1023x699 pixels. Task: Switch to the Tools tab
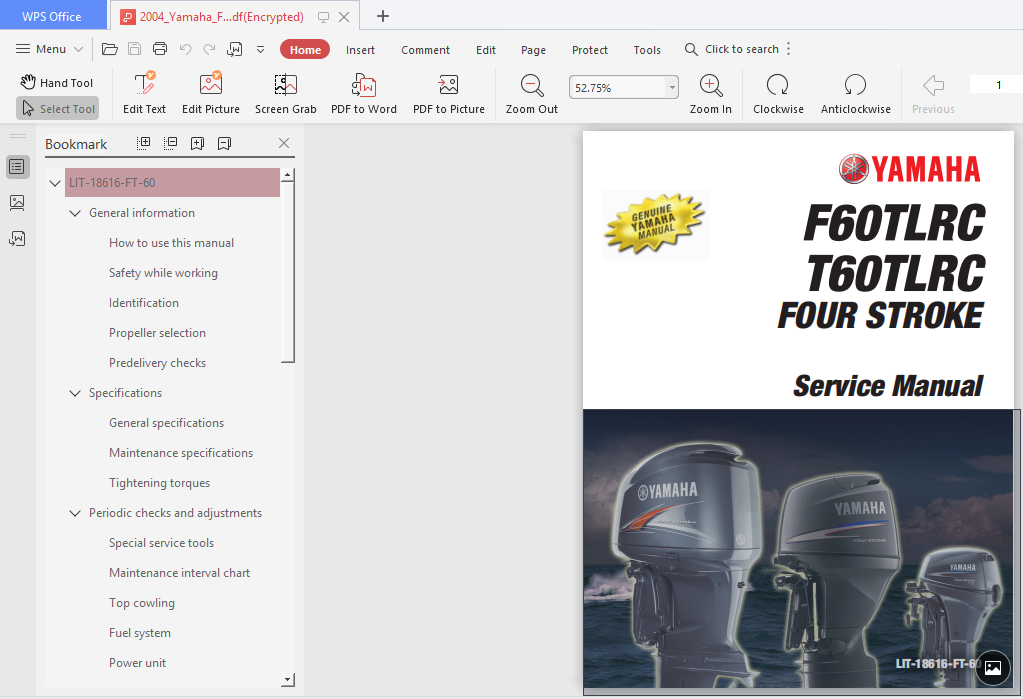pos(647,50)
